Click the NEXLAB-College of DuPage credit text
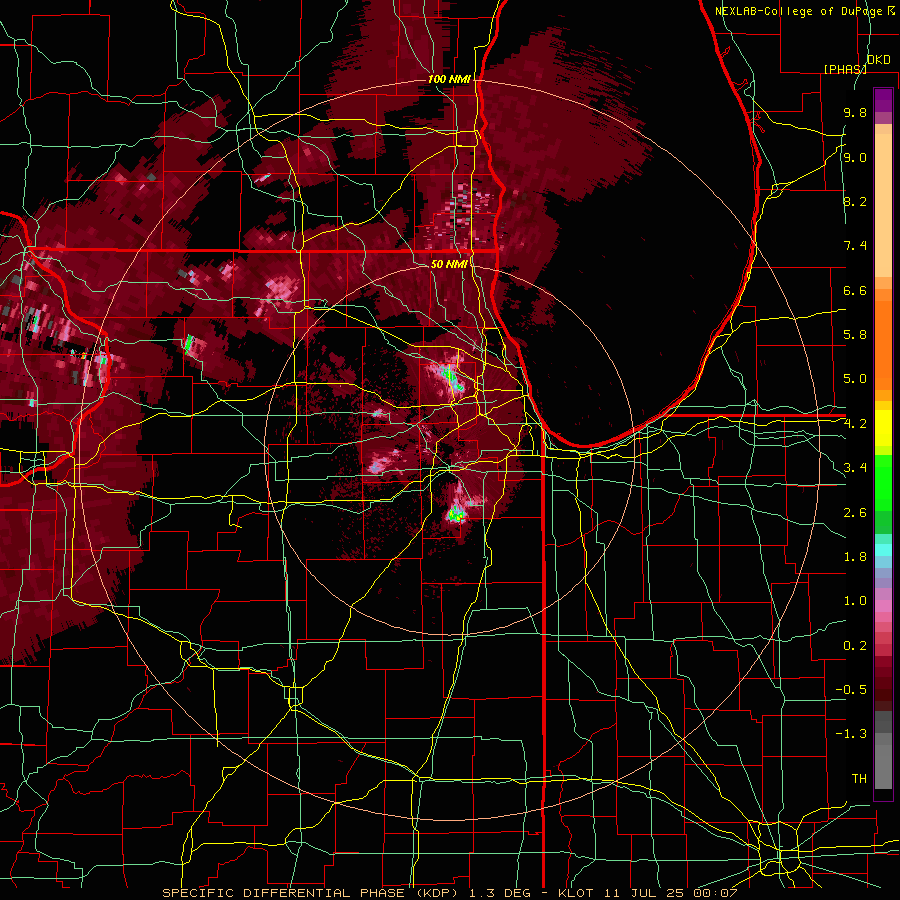900x900 pixels. [798, 11]
